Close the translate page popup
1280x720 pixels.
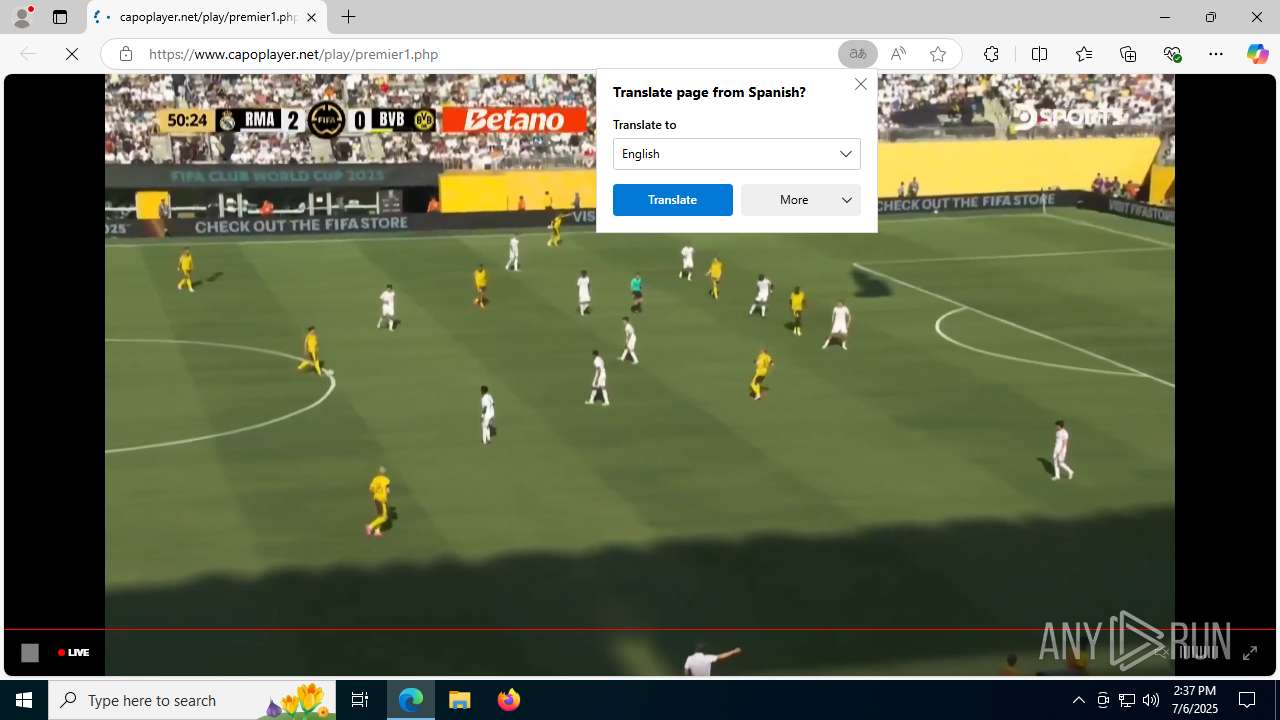click(x=861, y=84)
